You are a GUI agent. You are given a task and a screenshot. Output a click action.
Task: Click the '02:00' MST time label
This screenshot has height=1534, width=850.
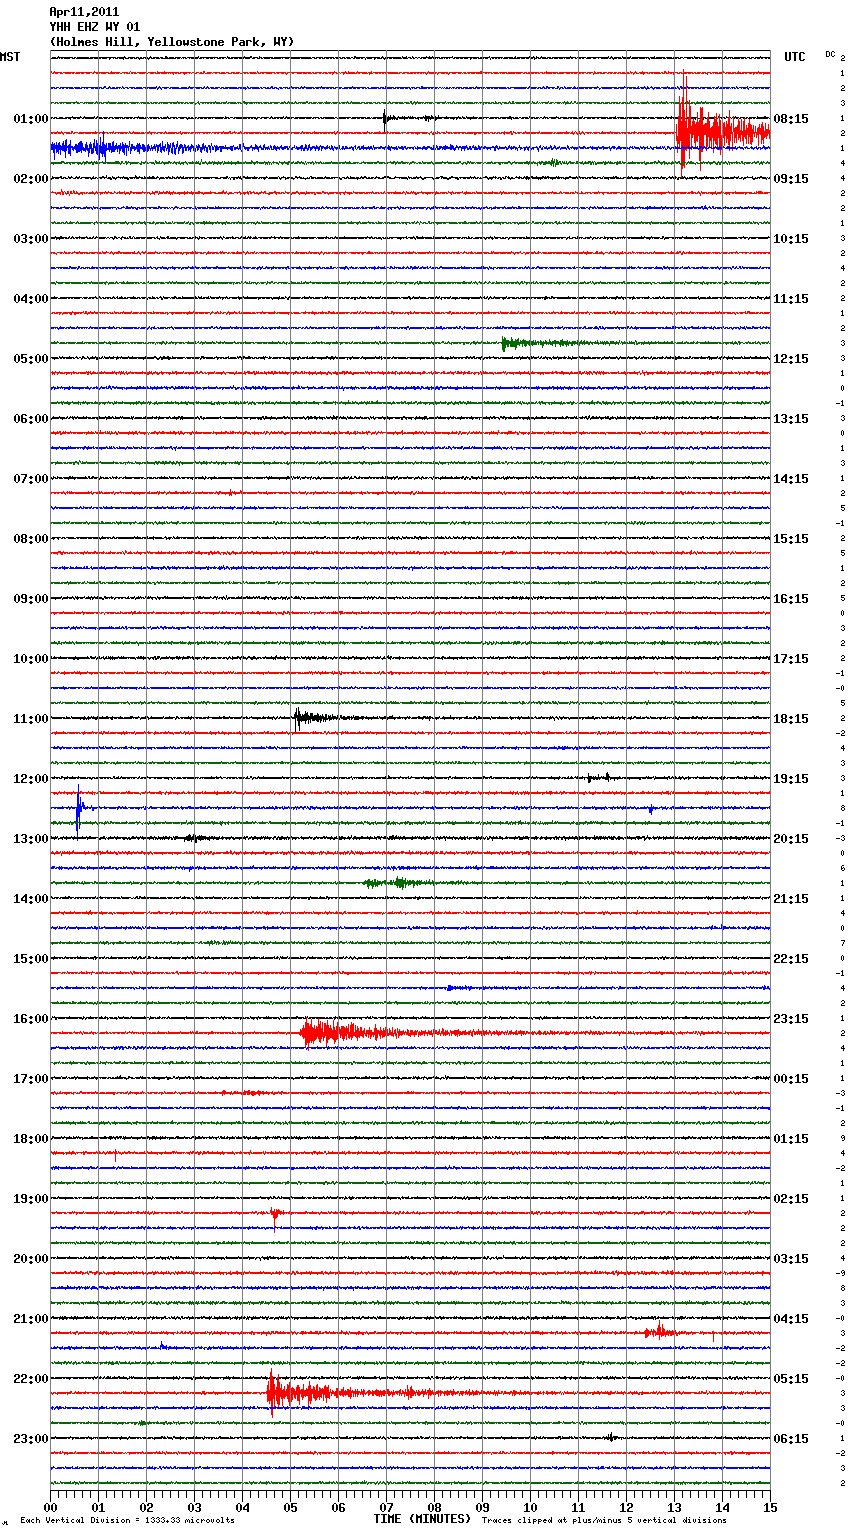(x=31, y=179)
